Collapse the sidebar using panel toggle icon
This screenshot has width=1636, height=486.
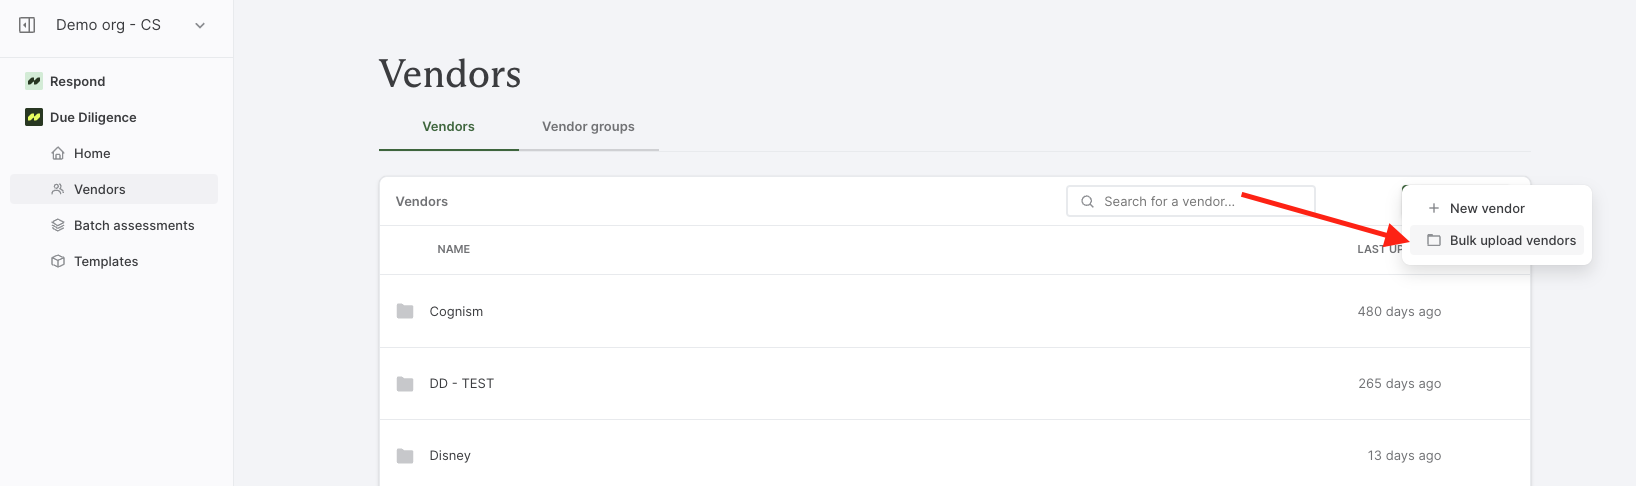(27, 25)
